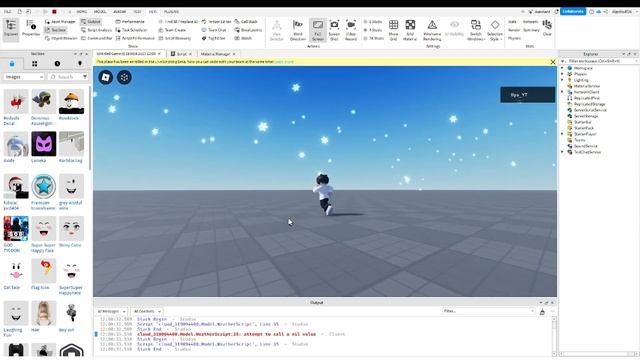Image resolution: width=640 pixels, height=360 pixels.
Task: Expand the Workspace tree node
Action: tap(563, 68)
